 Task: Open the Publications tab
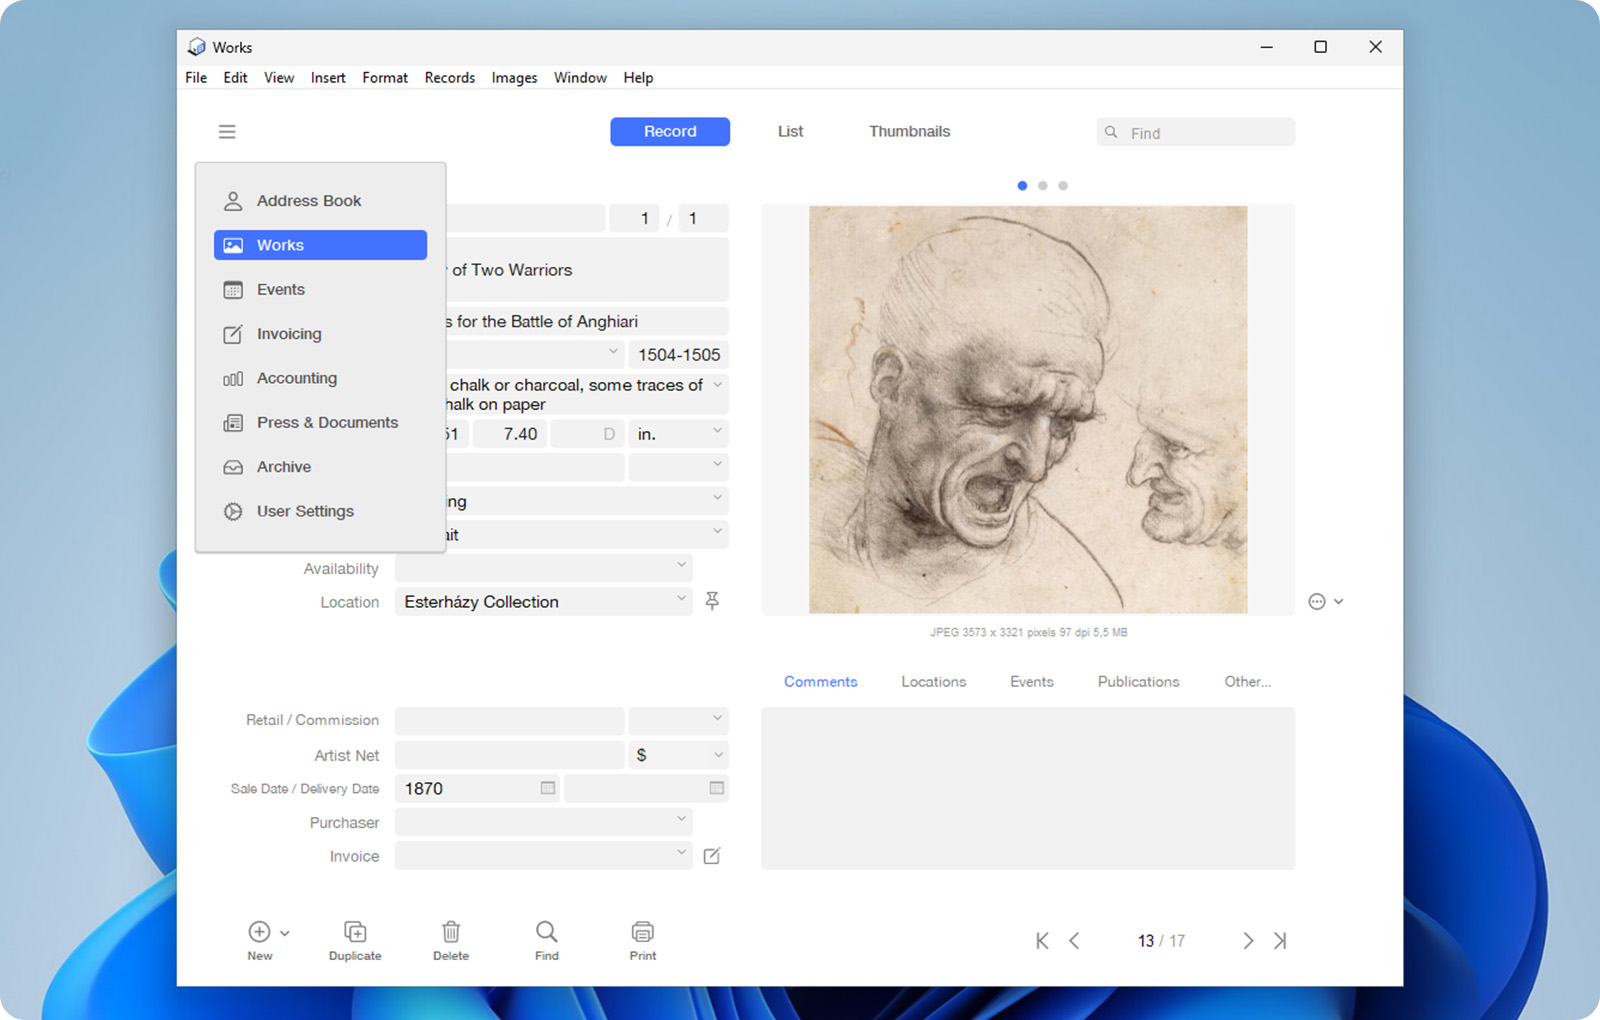(1139, 682)
